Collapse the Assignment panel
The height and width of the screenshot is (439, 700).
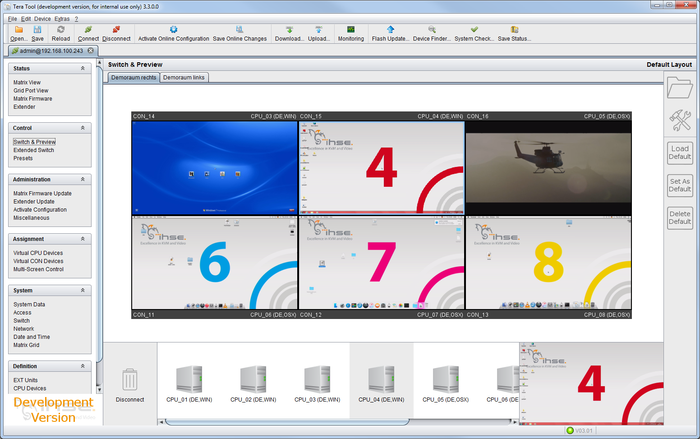(x=83, y=239)
